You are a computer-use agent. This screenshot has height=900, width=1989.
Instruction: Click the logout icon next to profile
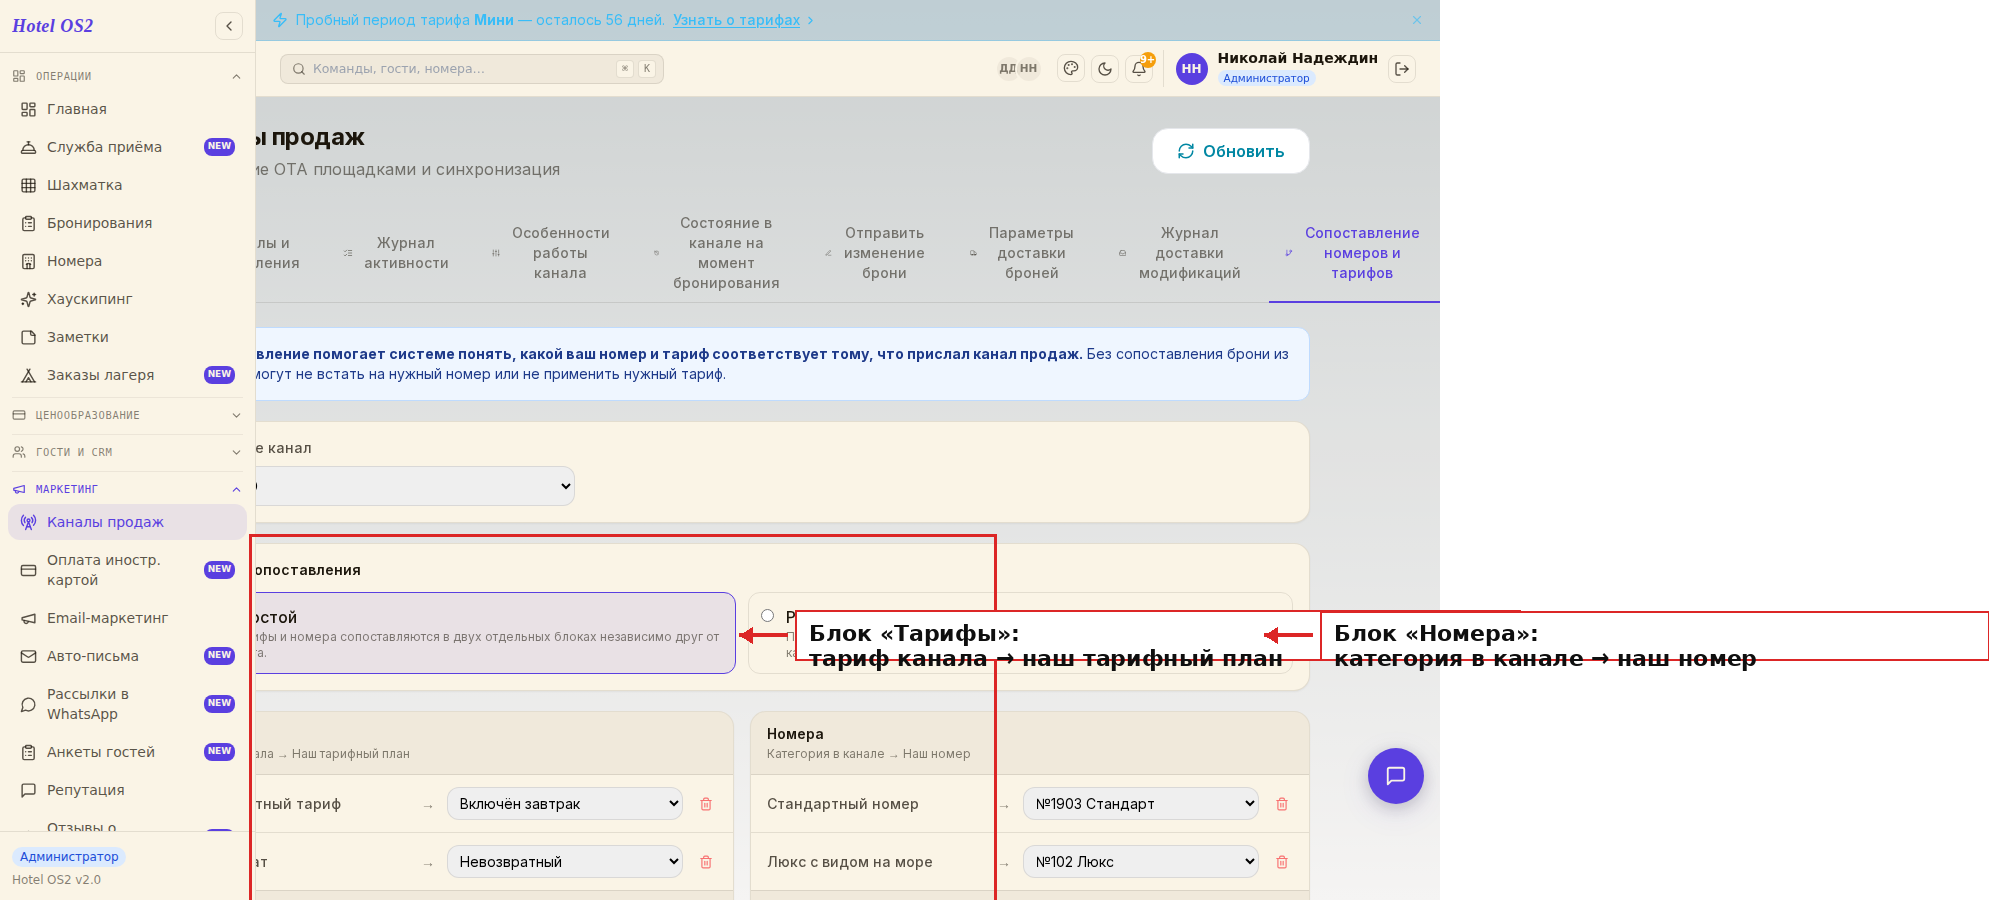pos(1402,69)
